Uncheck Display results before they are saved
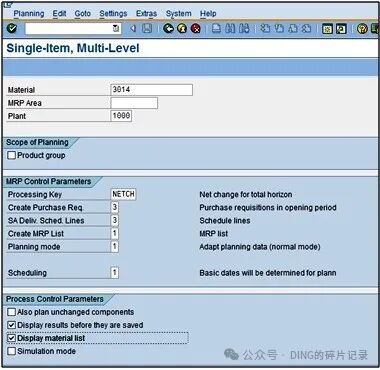This screenshot has height=370, width=380. (12, 325)
